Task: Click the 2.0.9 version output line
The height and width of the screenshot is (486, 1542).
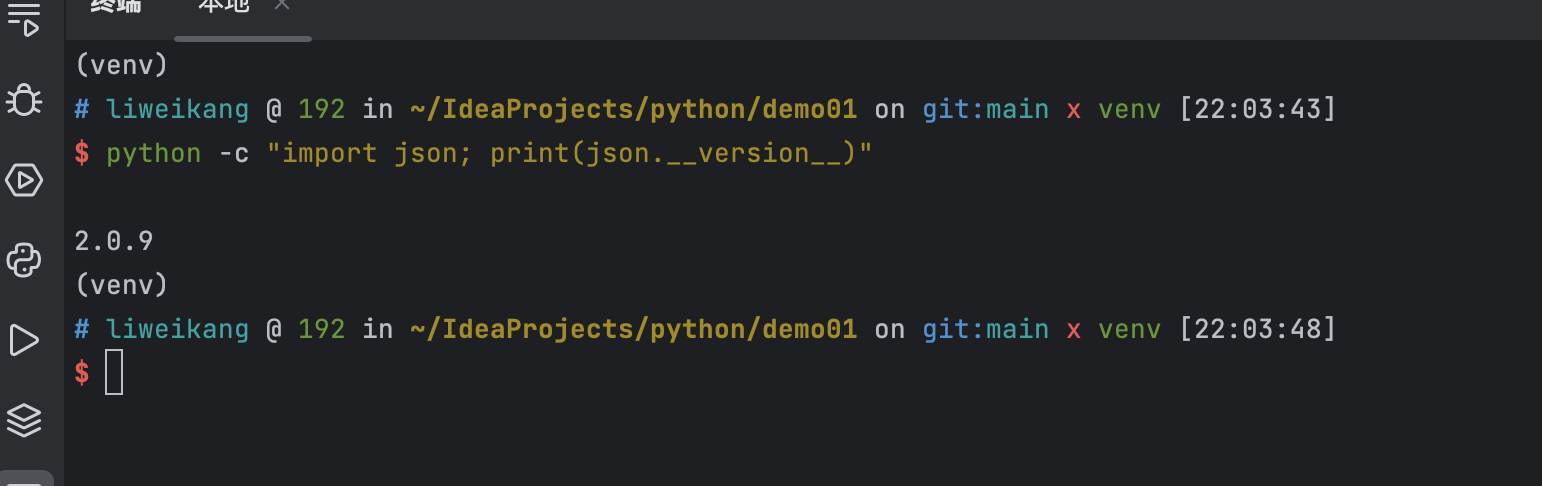Action: pyautogui.click(x=114, y=241)
